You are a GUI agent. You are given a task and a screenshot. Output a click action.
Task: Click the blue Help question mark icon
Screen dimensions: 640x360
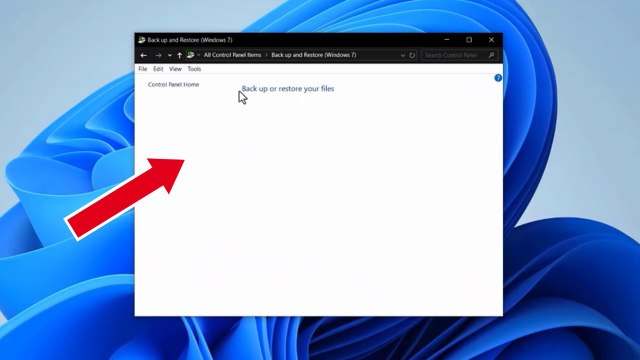click(x=498, y=78)
